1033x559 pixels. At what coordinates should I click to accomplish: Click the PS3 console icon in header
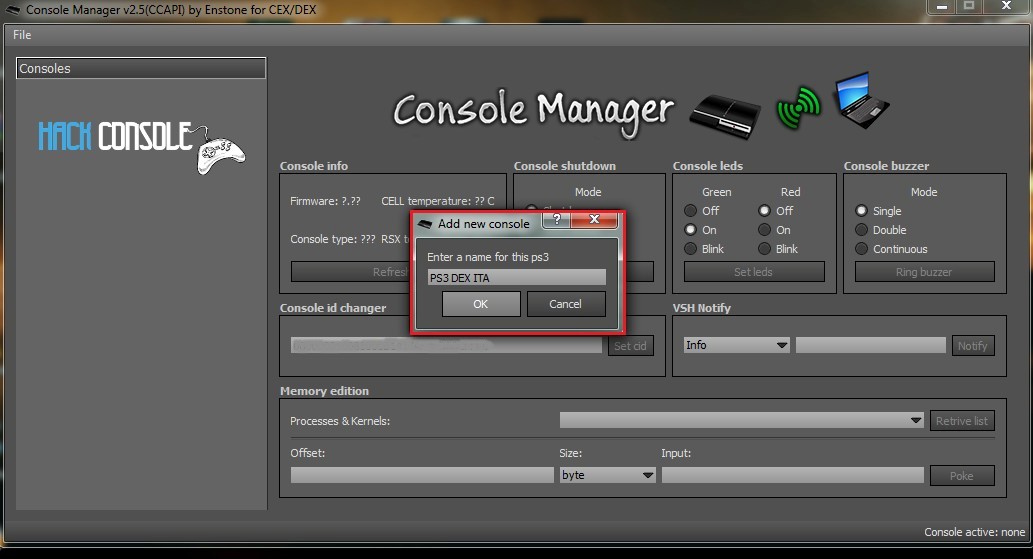(725, 109)
